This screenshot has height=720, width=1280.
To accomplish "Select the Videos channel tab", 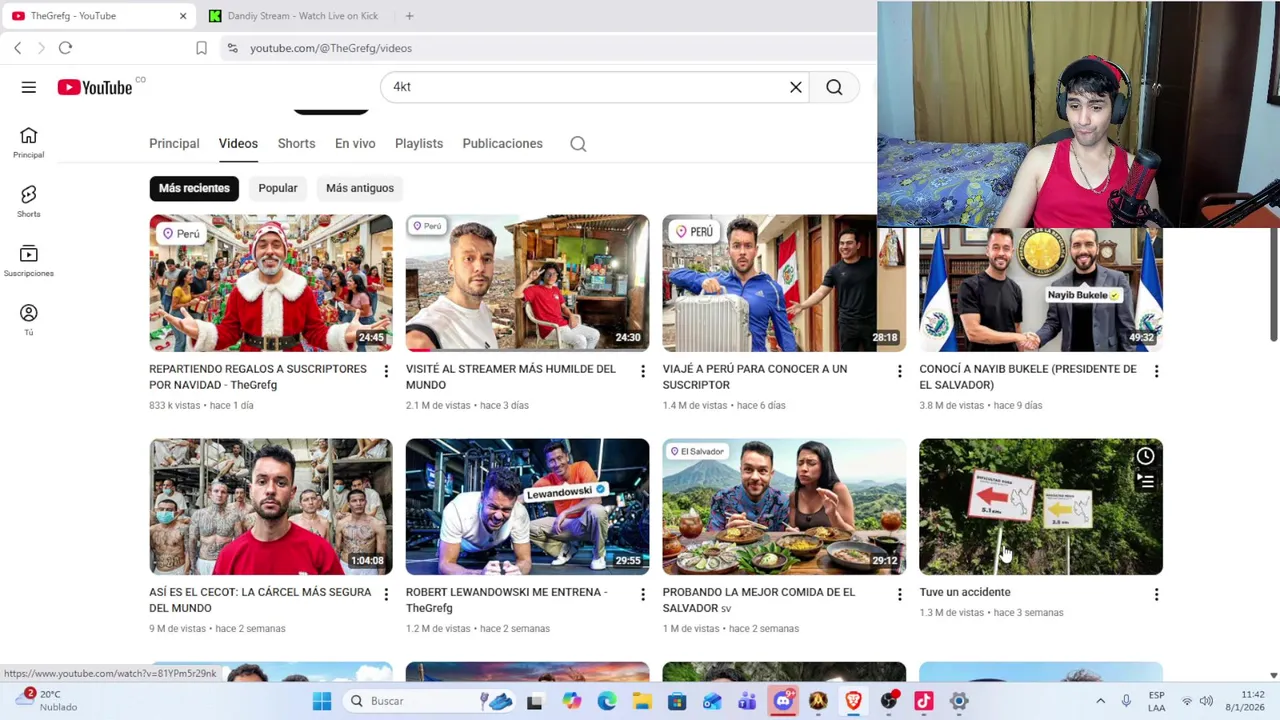I will pyautogui.click(x=238, y=144).
